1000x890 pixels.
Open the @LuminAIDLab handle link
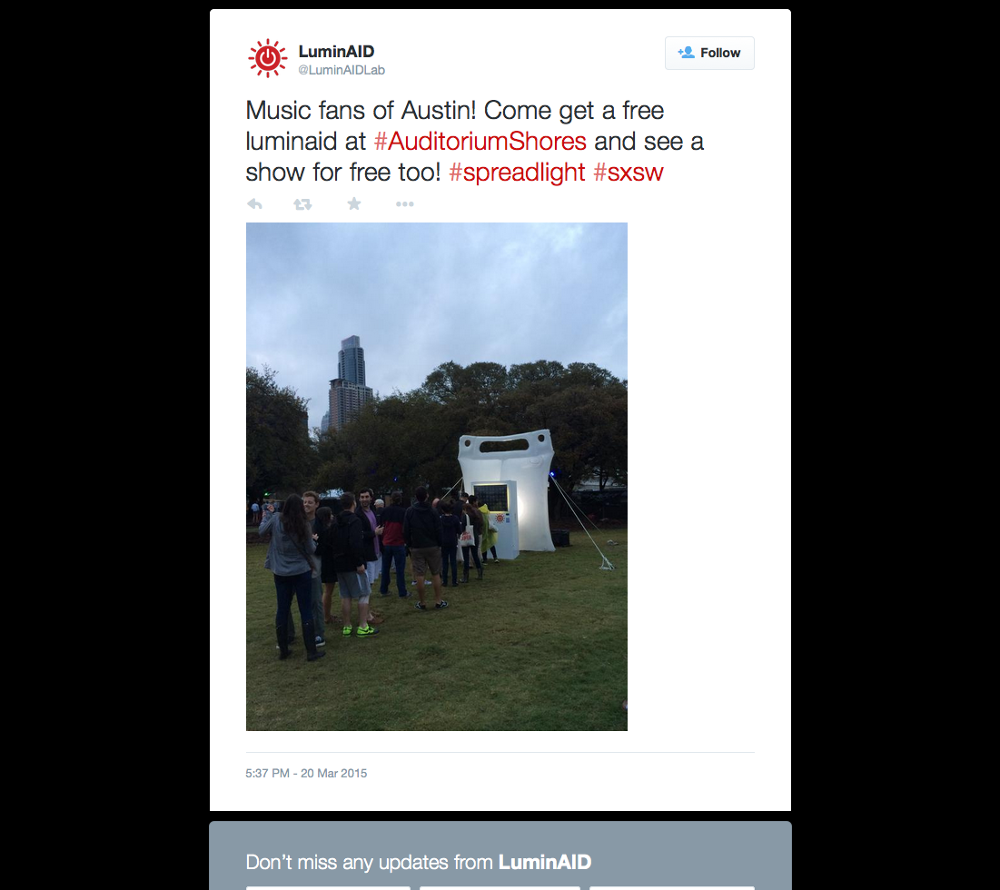point(341,70)
